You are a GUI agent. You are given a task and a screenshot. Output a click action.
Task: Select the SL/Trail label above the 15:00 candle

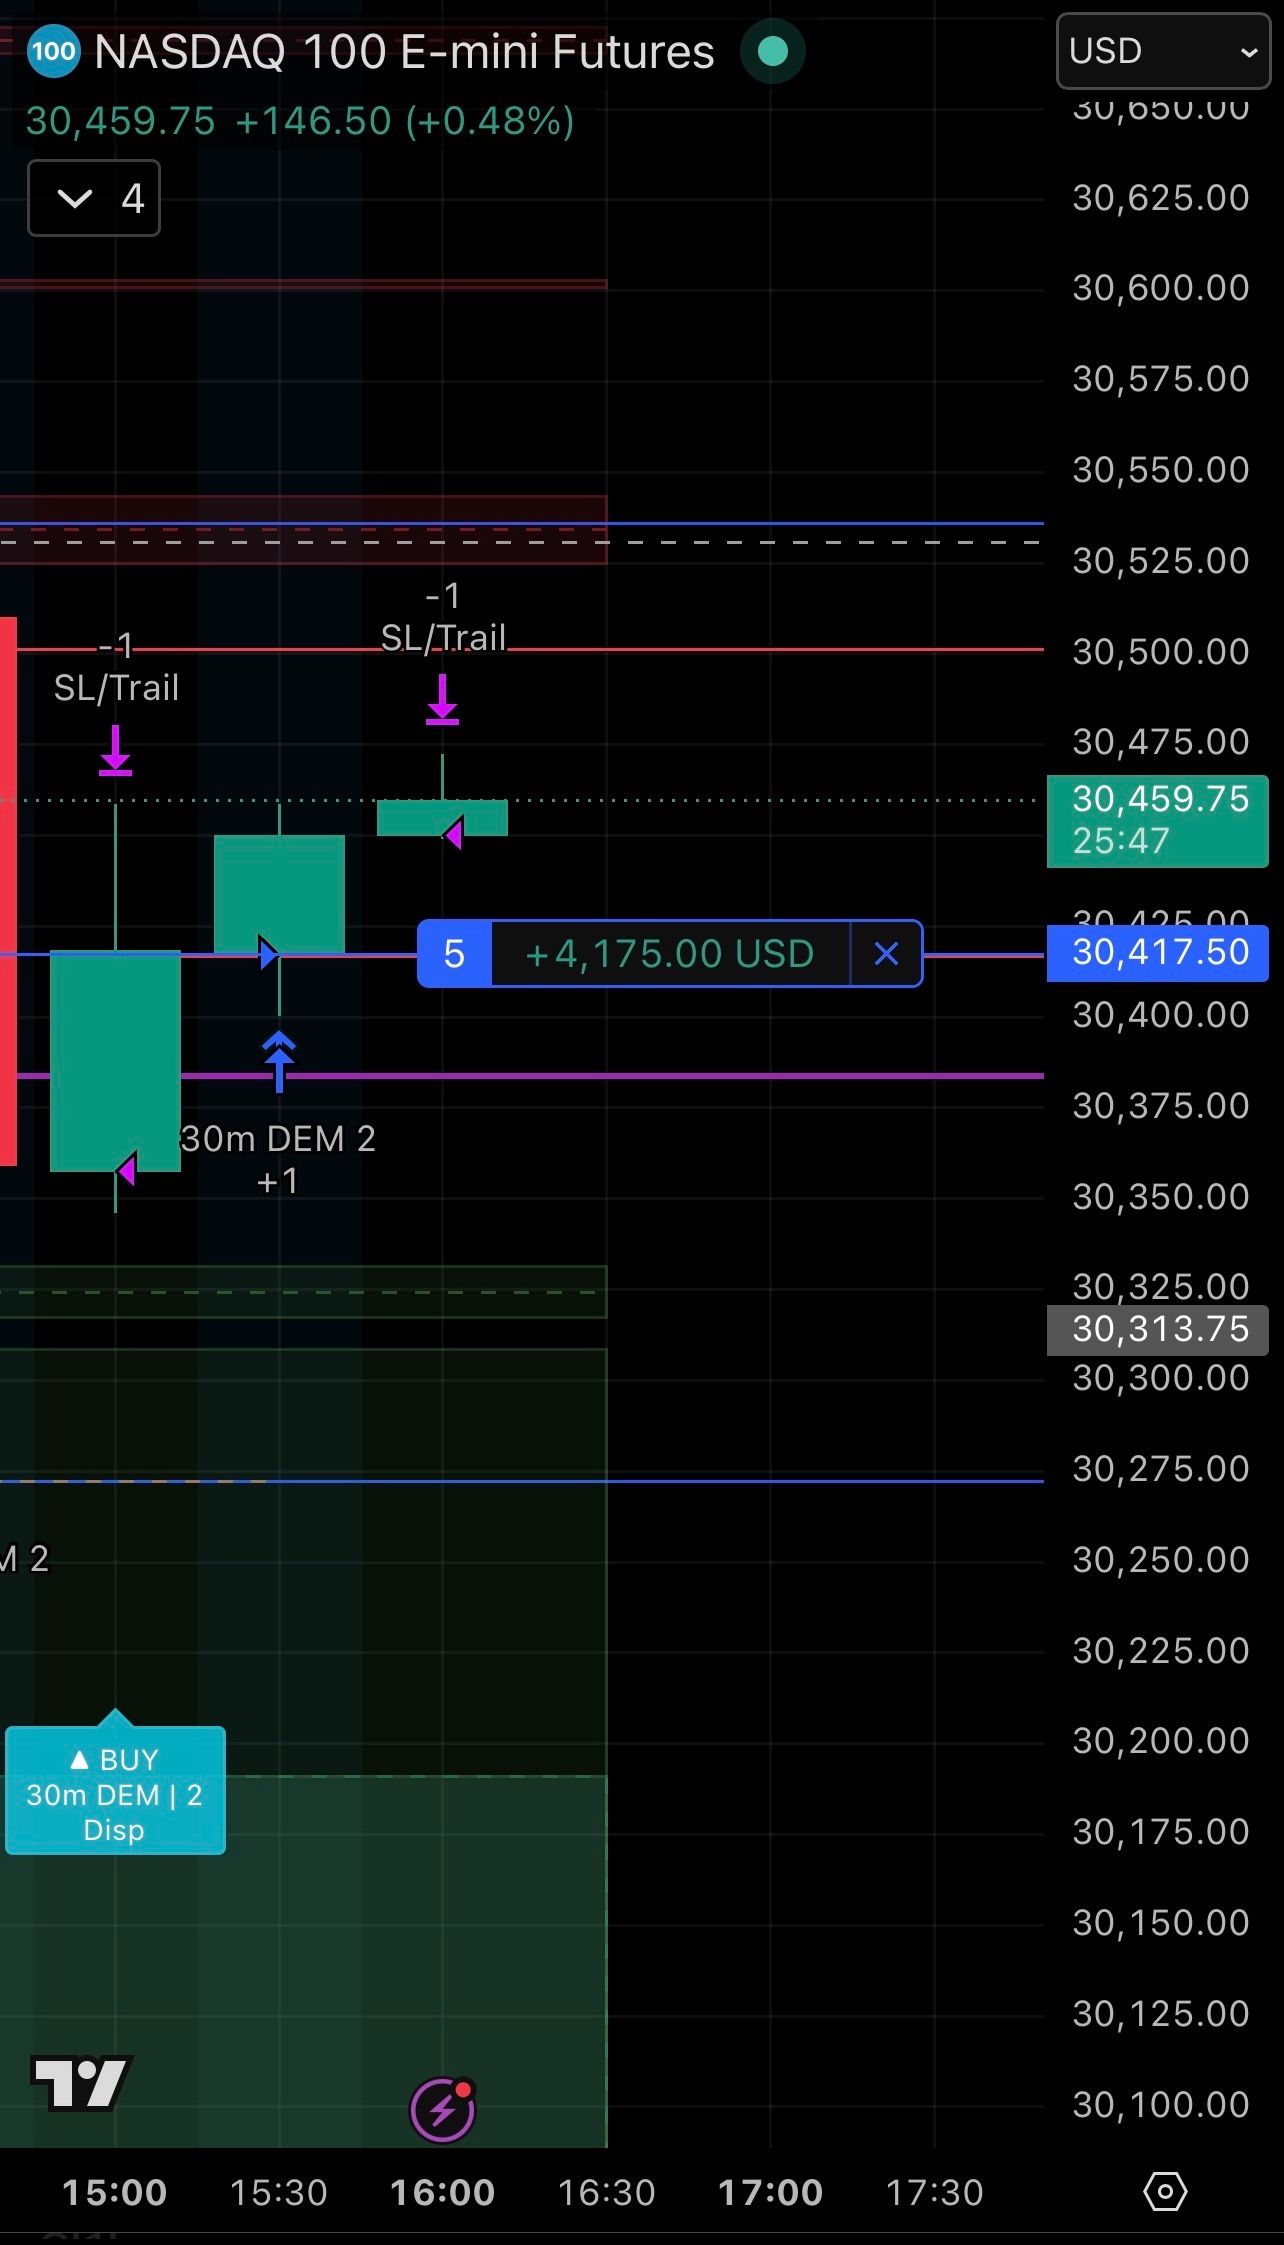116,688
